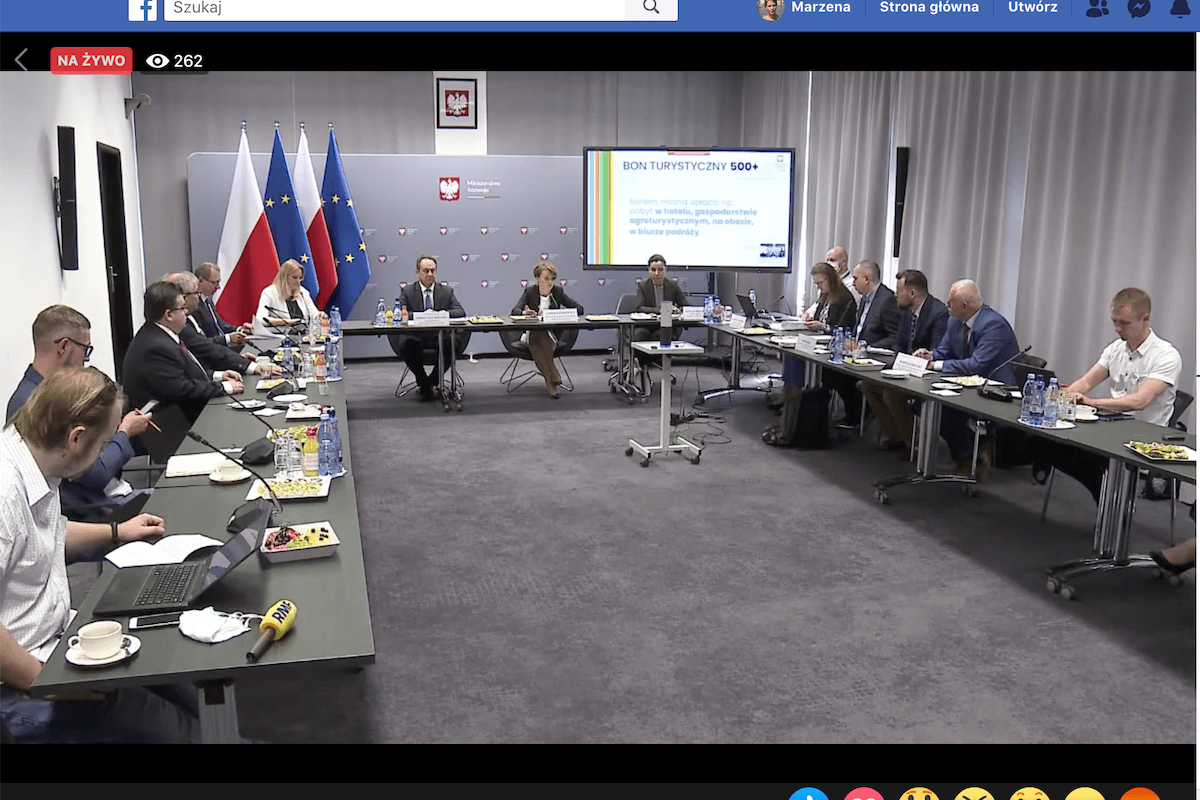This screenshot has width=1200, height=800.
Task: Open the Marzena profile link
Action: [x=820, y=7]
